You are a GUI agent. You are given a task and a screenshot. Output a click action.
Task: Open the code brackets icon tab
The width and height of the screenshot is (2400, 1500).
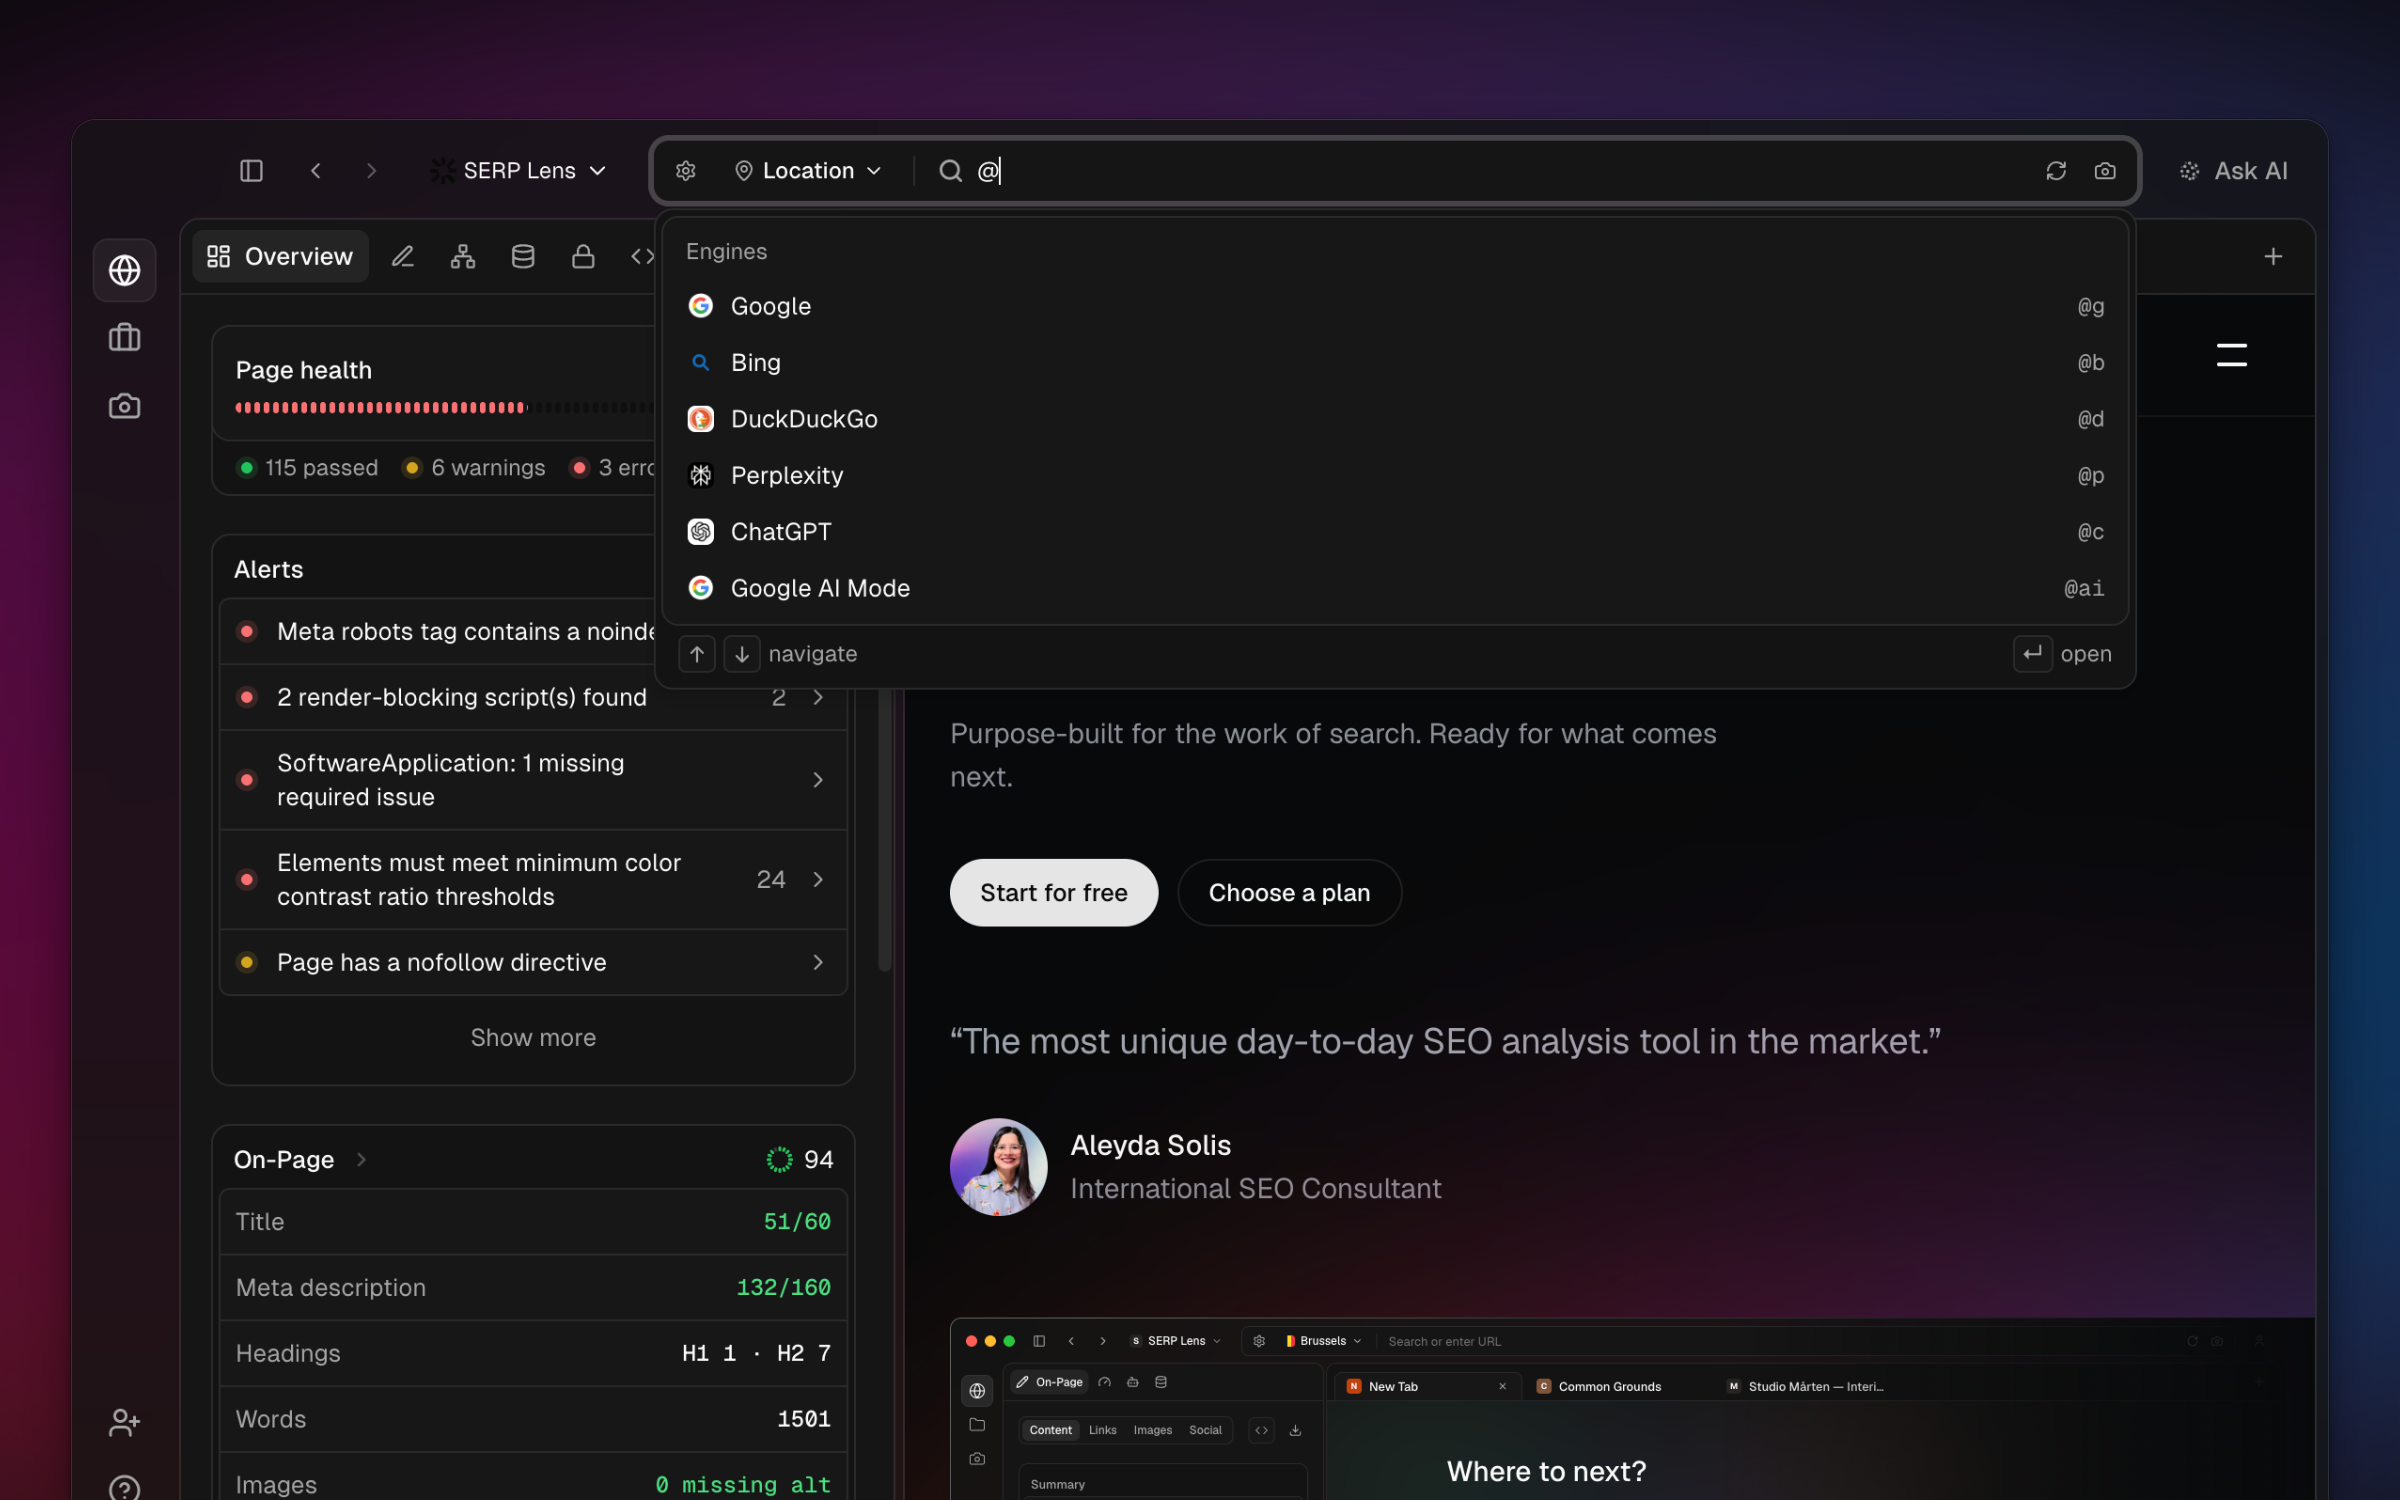pyautogui.click(x=642, y=257)
